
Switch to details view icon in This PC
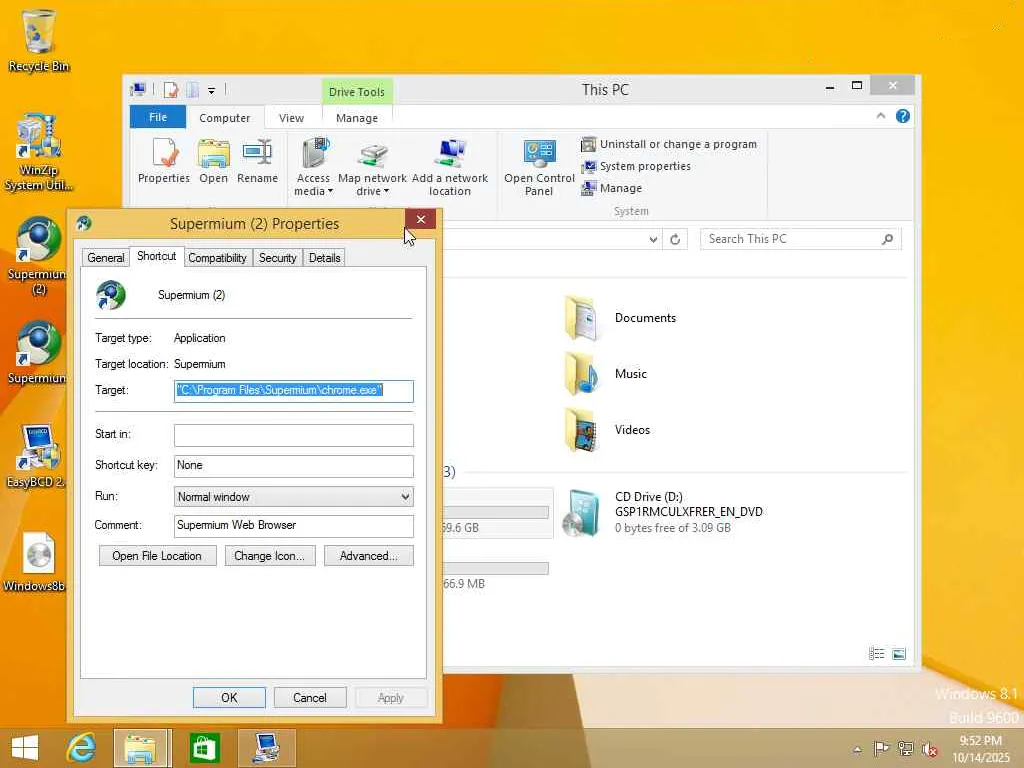(876, 654)
